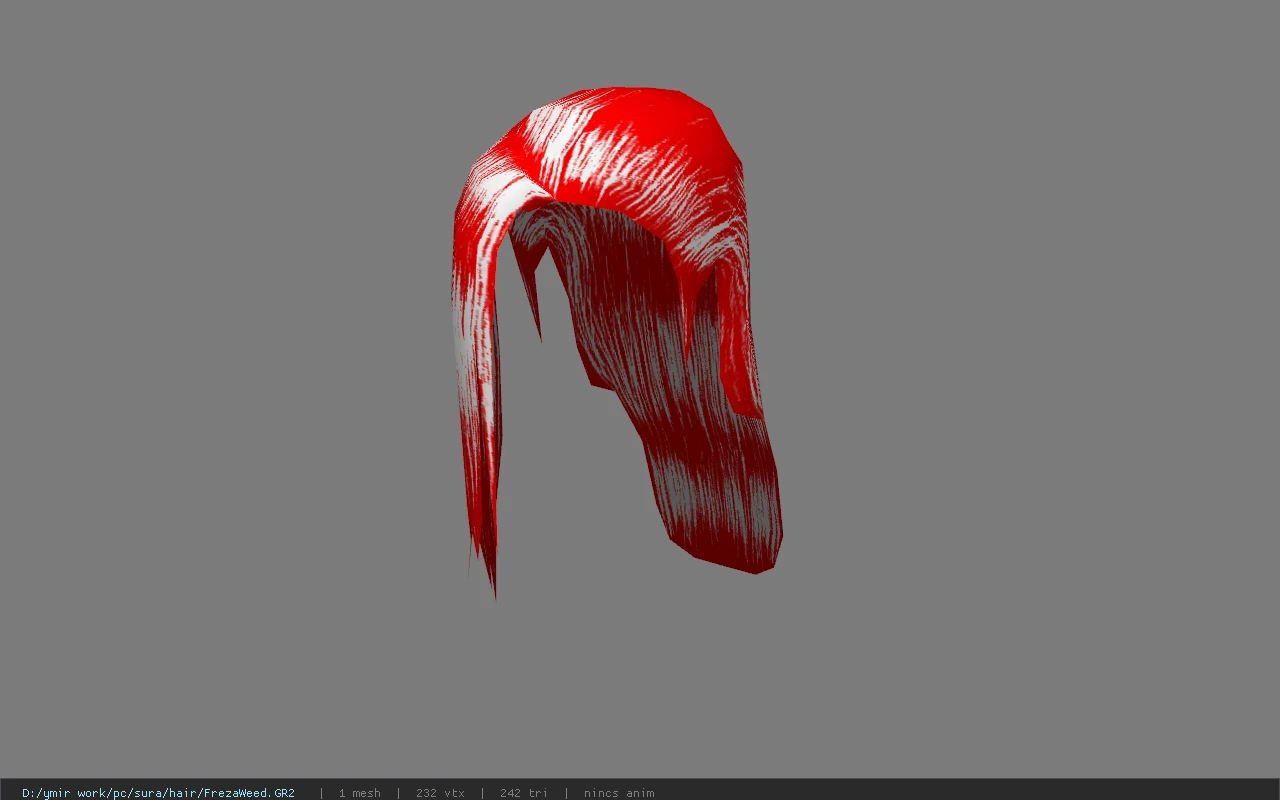The height and width of the screenshot is (800, 1280).
Task: Click the '1 mesh' status entry
Action: coord(359,793)
